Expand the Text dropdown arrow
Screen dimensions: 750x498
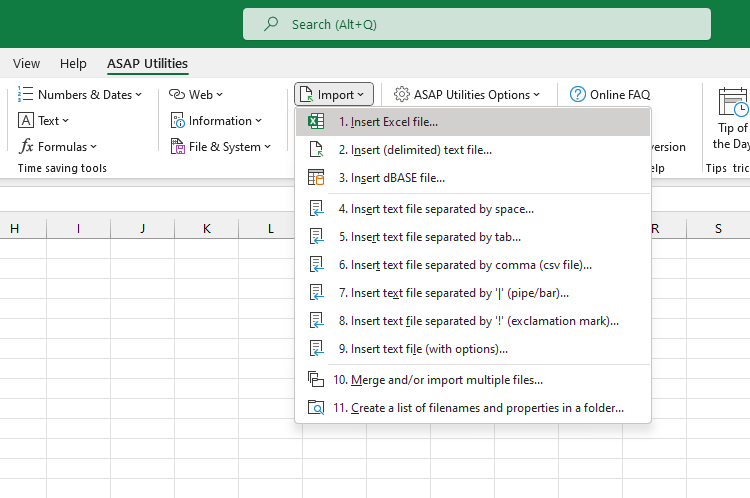pyautogui.click(x=66, y=121)
